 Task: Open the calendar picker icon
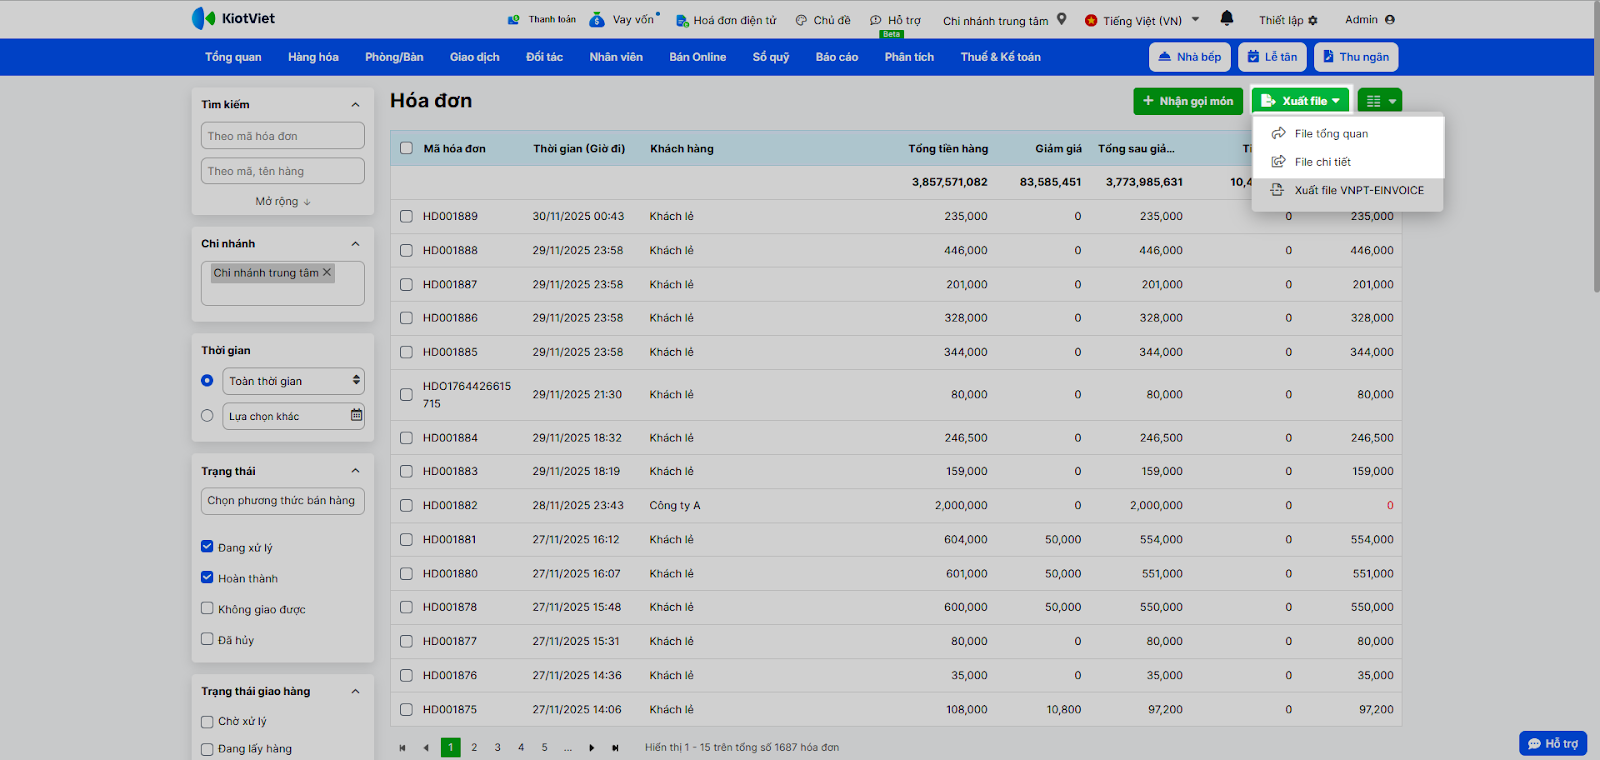[356, 415]
